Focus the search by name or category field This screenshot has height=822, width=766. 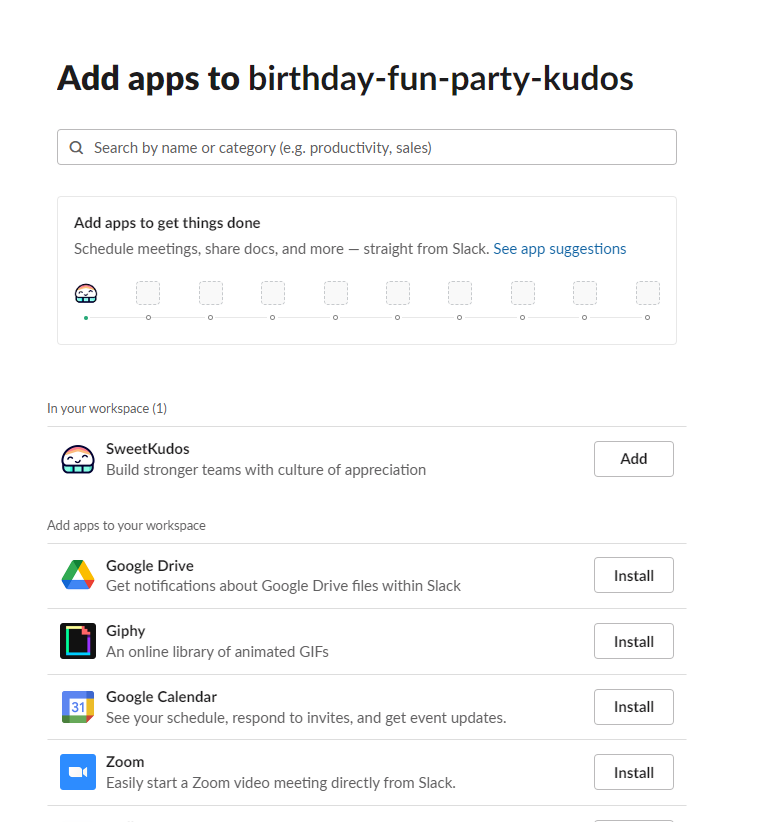pyautogui.click(x=380, y=148)
